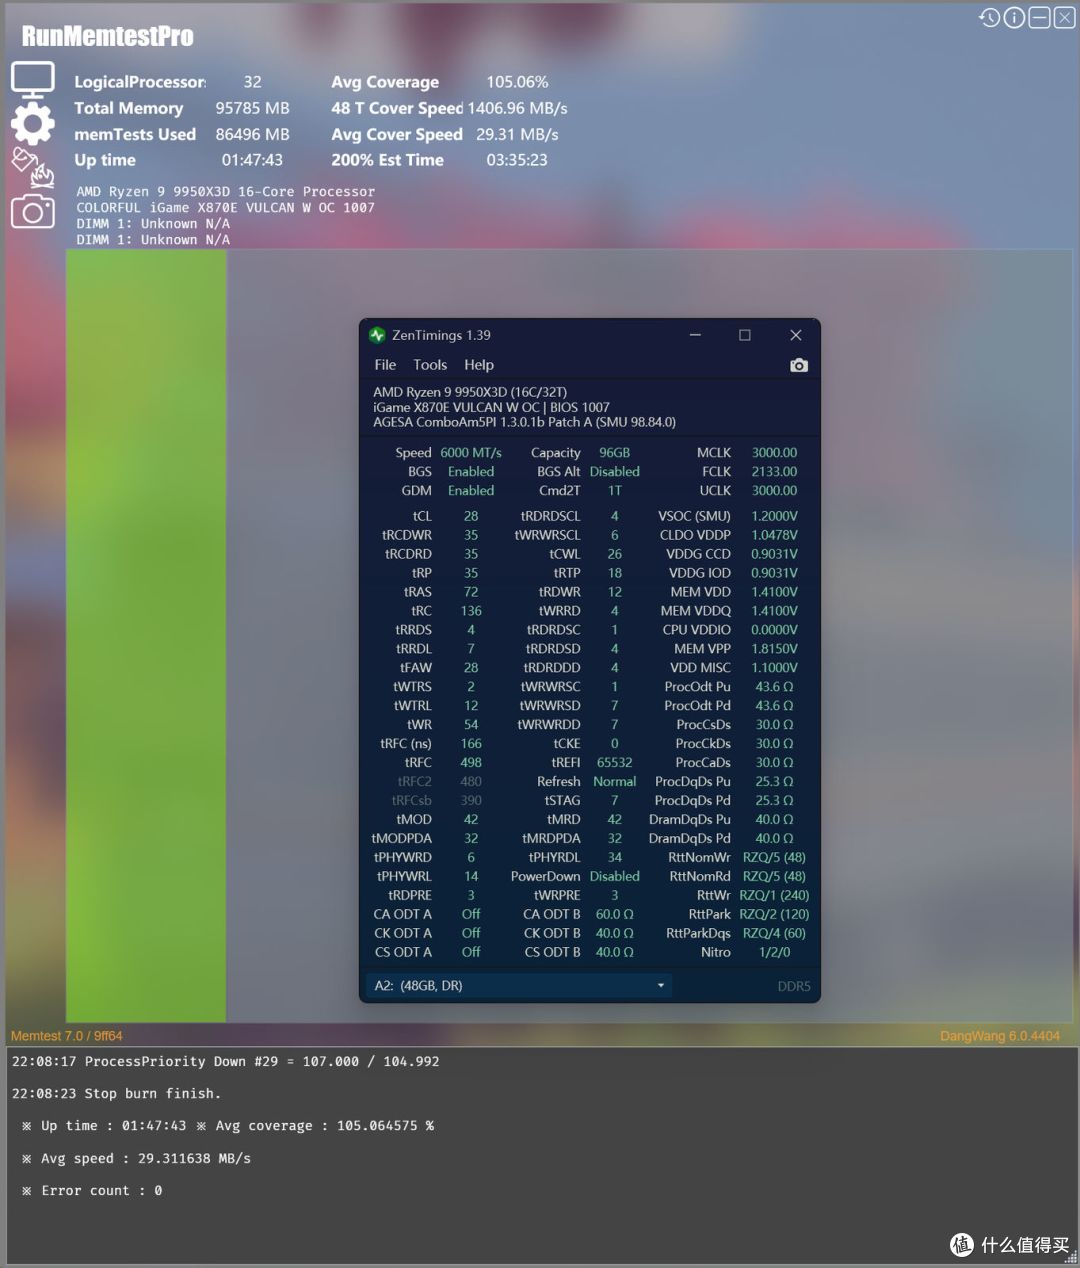
Task: Click 'COLORFUL iGame X870E VULCAN W OC 1007' line
Action: [226, 208]
